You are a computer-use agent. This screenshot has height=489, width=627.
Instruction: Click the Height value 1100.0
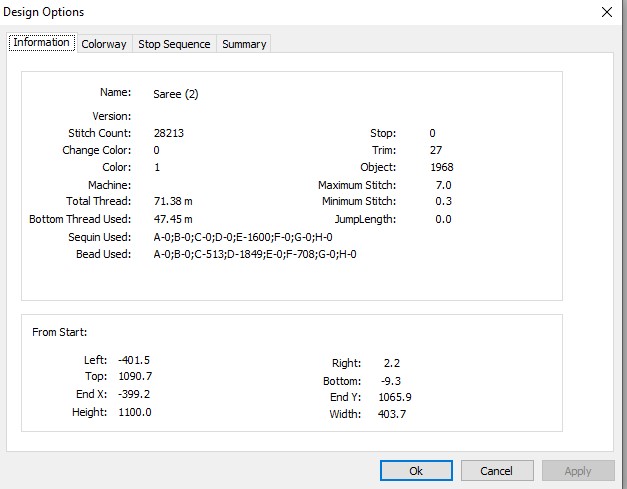tap(135, 412)
